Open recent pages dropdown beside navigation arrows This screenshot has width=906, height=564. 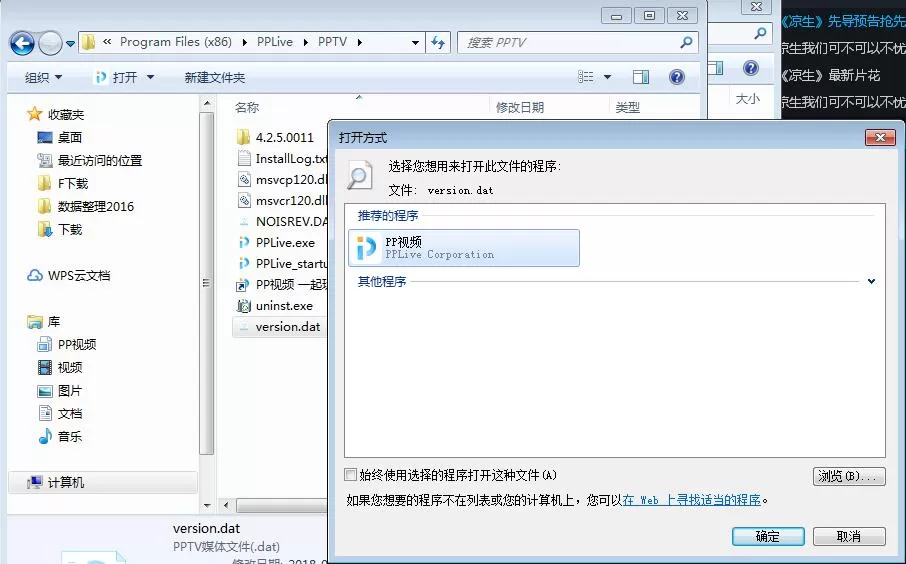point(70,43)
